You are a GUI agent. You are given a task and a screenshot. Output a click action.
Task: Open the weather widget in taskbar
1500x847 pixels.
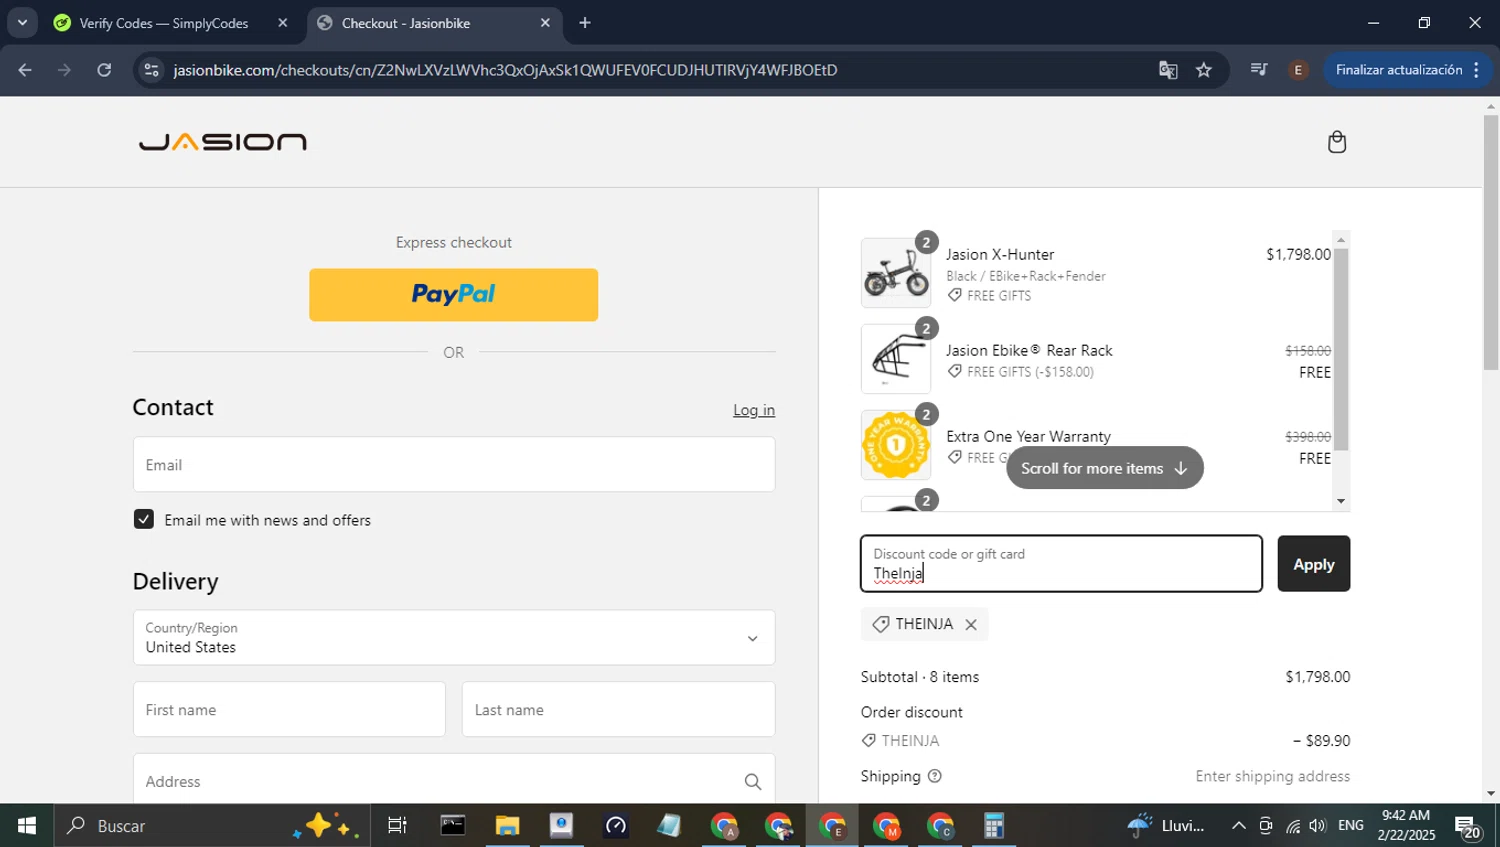(1166, 826)
